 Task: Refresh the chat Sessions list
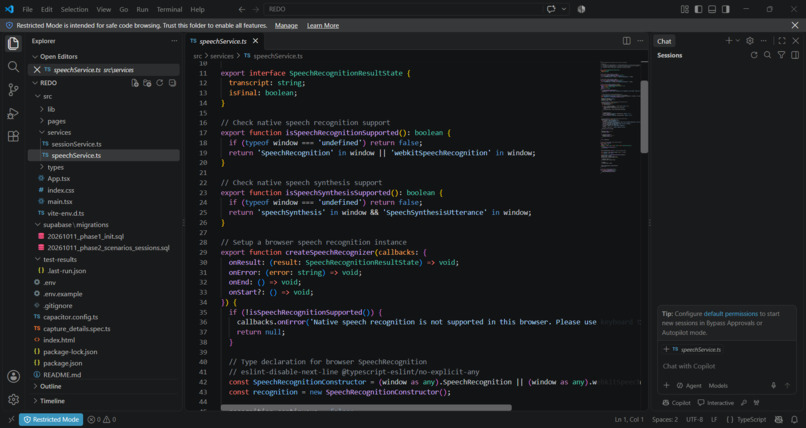pos(754,55)
